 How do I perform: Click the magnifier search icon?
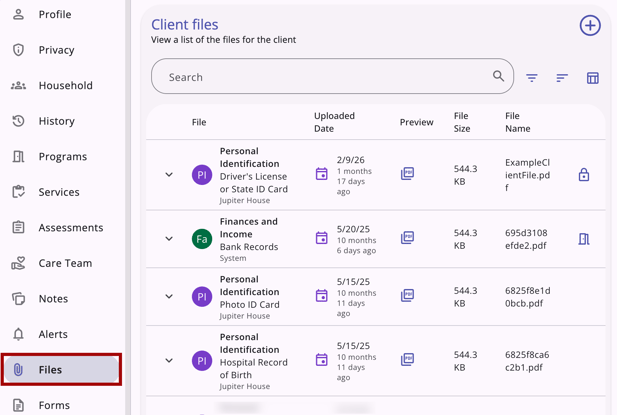(x=498, y=76)
